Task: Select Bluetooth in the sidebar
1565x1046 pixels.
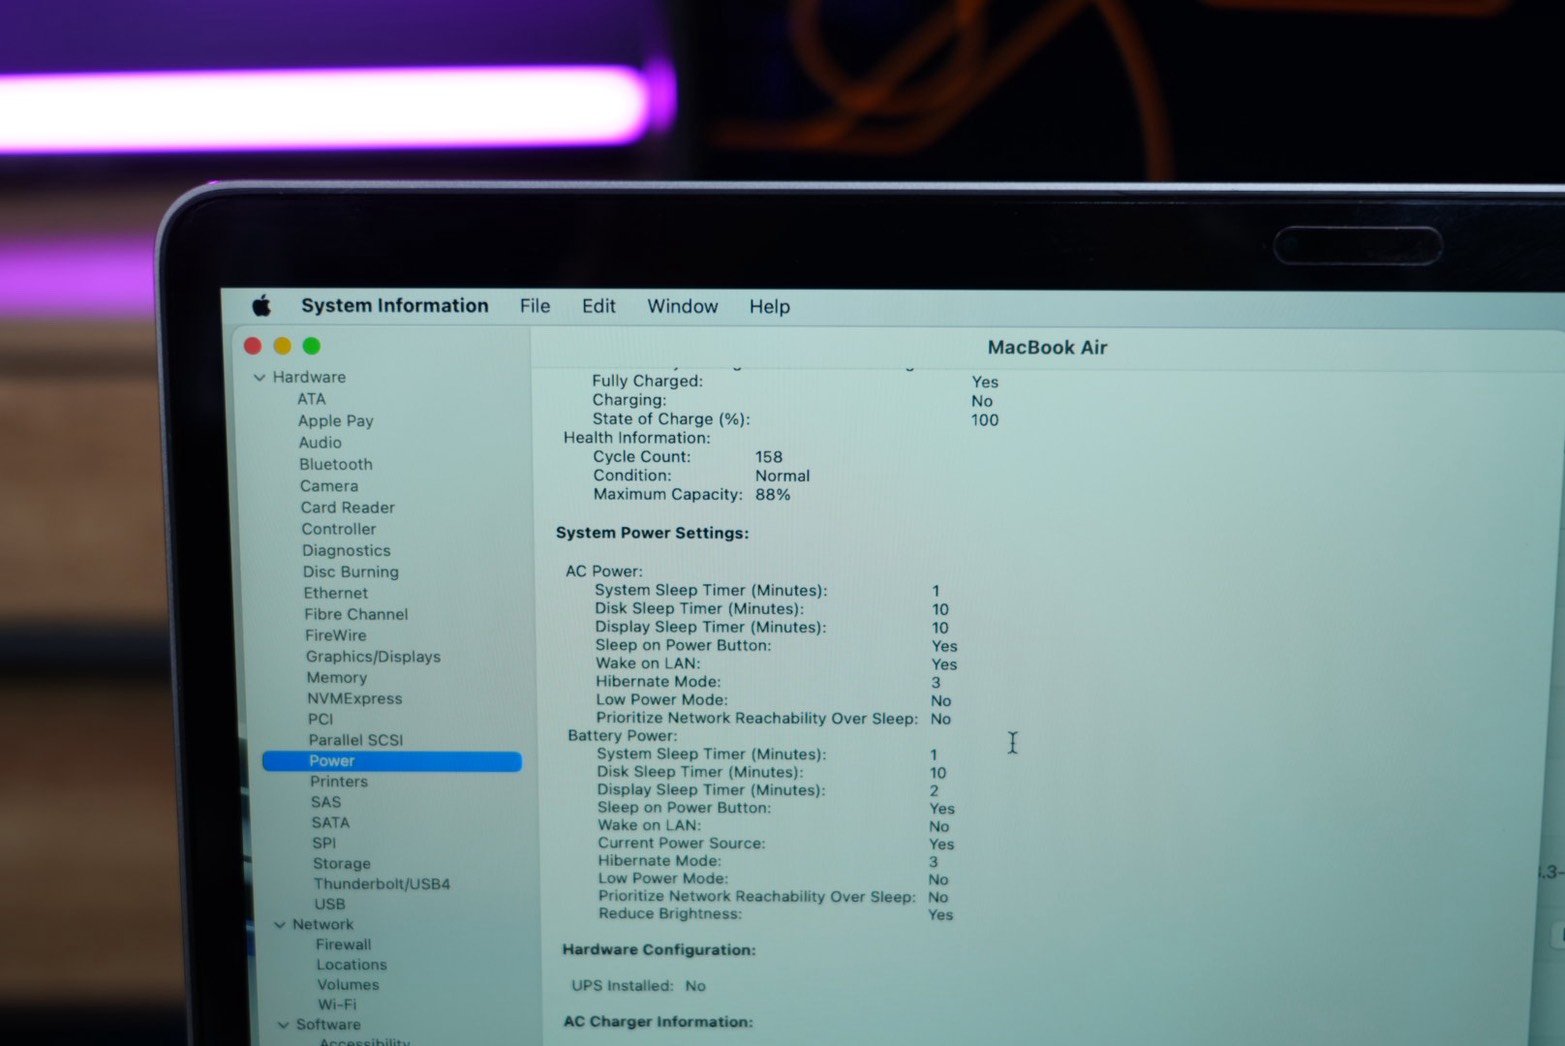Action: 335,464
